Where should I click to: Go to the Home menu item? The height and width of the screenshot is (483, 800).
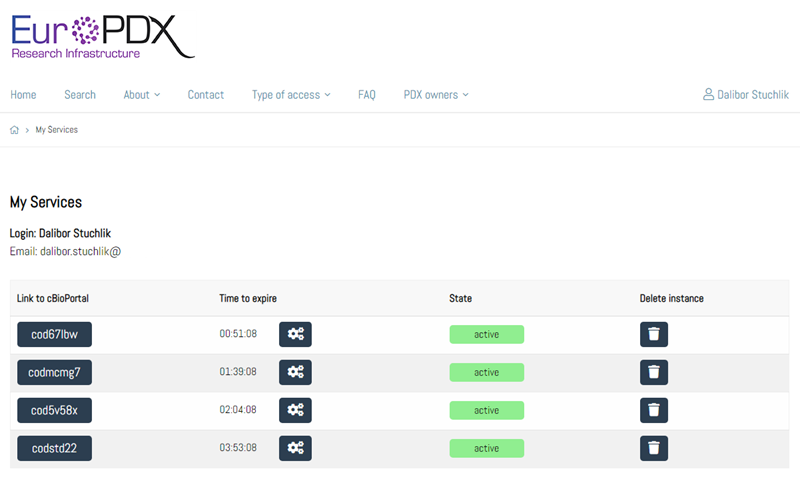click(x=23, y=95)
